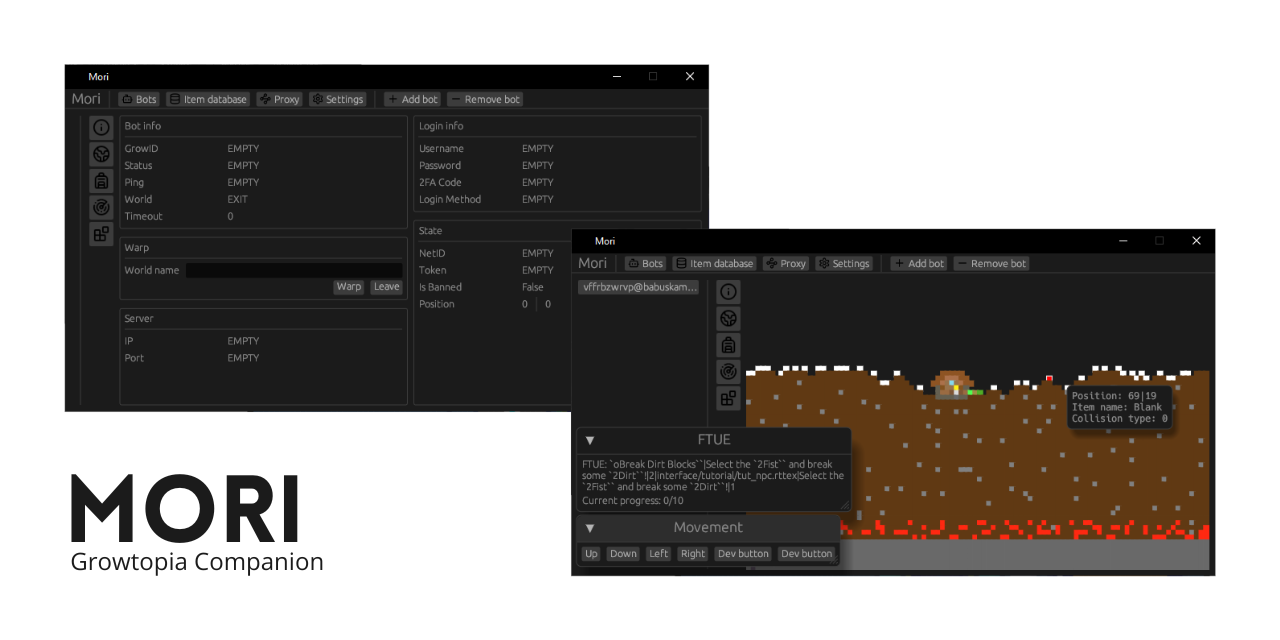The height and width of the screenshot is (640, 1280).
Task: Click the backpack icon in the map window sidebar
Action: 729,345
